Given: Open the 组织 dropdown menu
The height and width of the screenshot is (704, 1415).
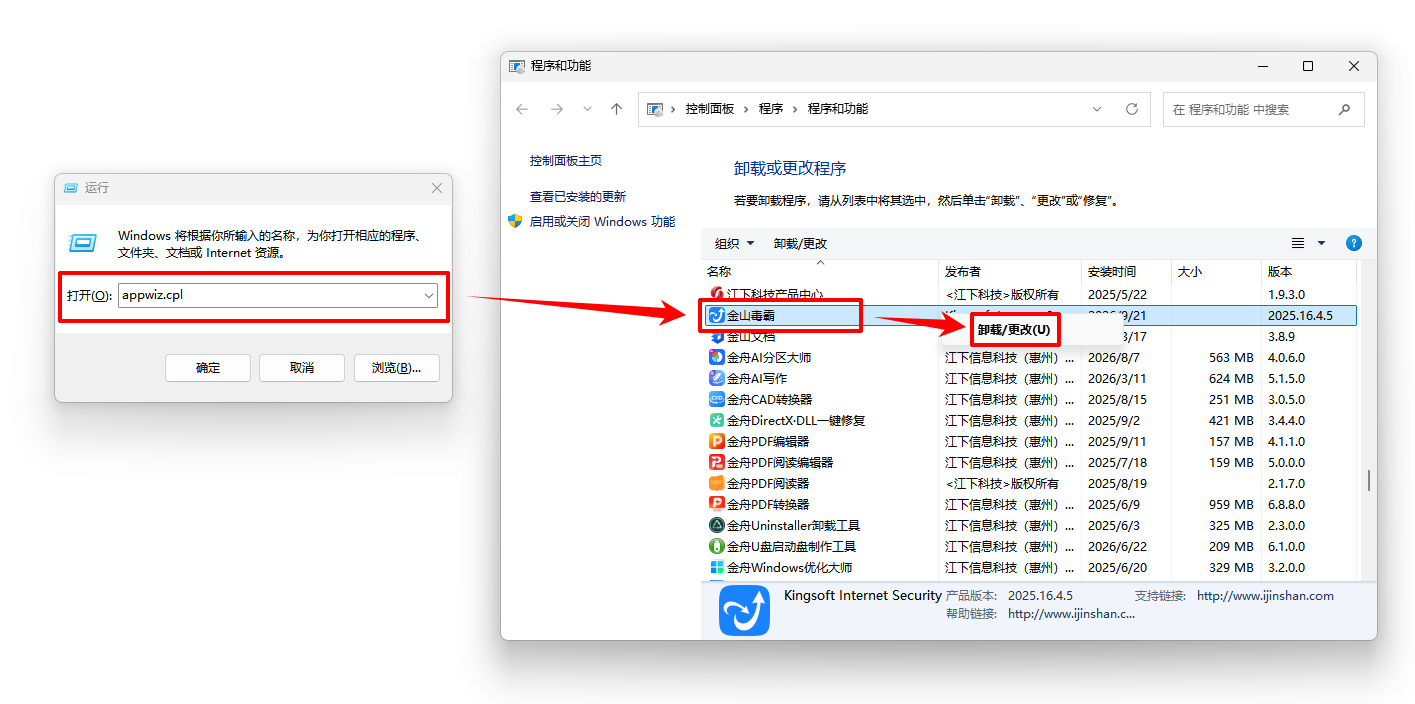Looking at the screenshot, I should coord(735,243).
